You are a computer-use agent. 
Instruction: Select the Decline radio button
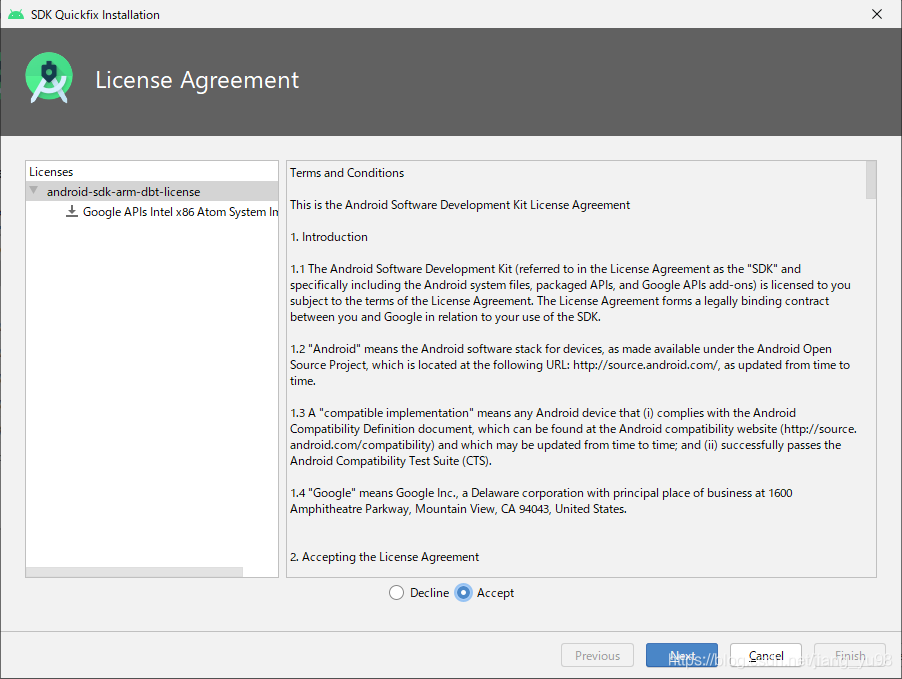pos(396,593)
